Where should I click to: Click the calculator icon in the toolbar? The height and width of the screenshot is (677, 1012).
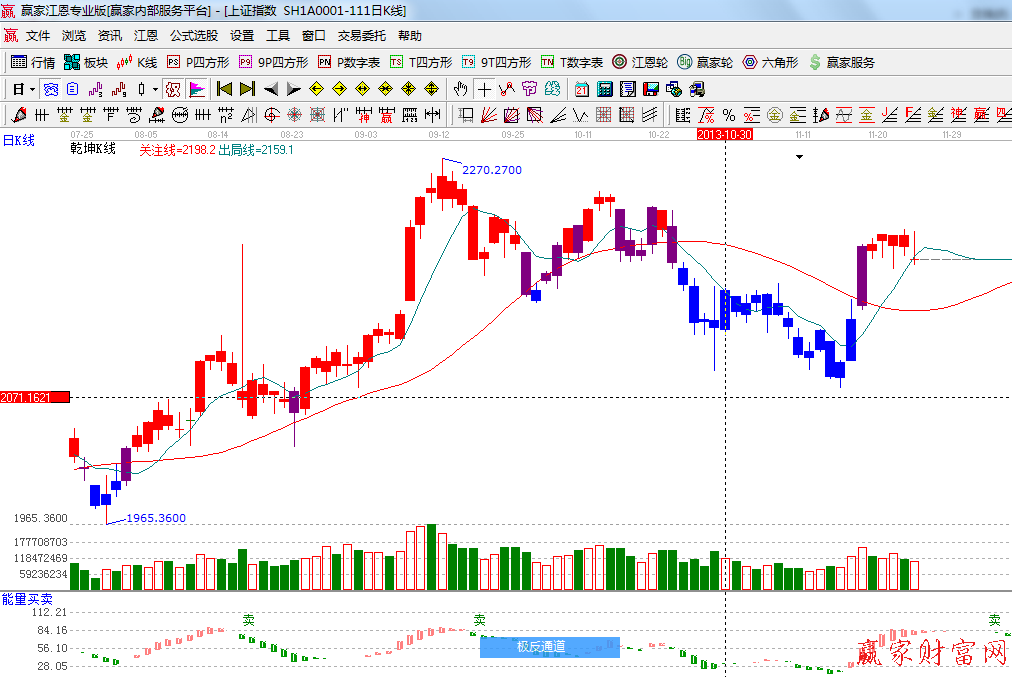pos(604,89)
